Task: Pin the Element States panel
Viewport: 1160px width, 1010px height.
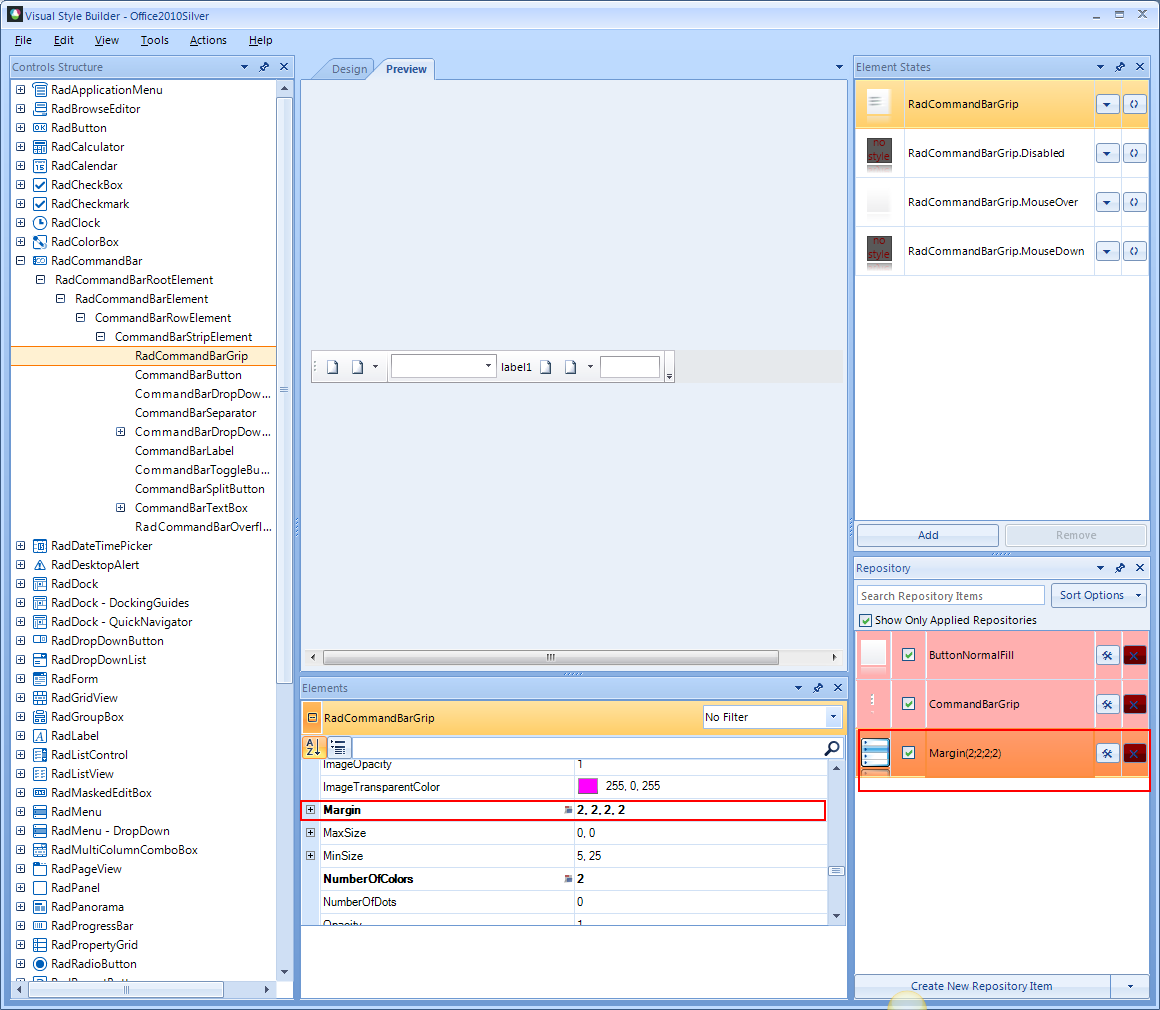Action: [1120, 67]
